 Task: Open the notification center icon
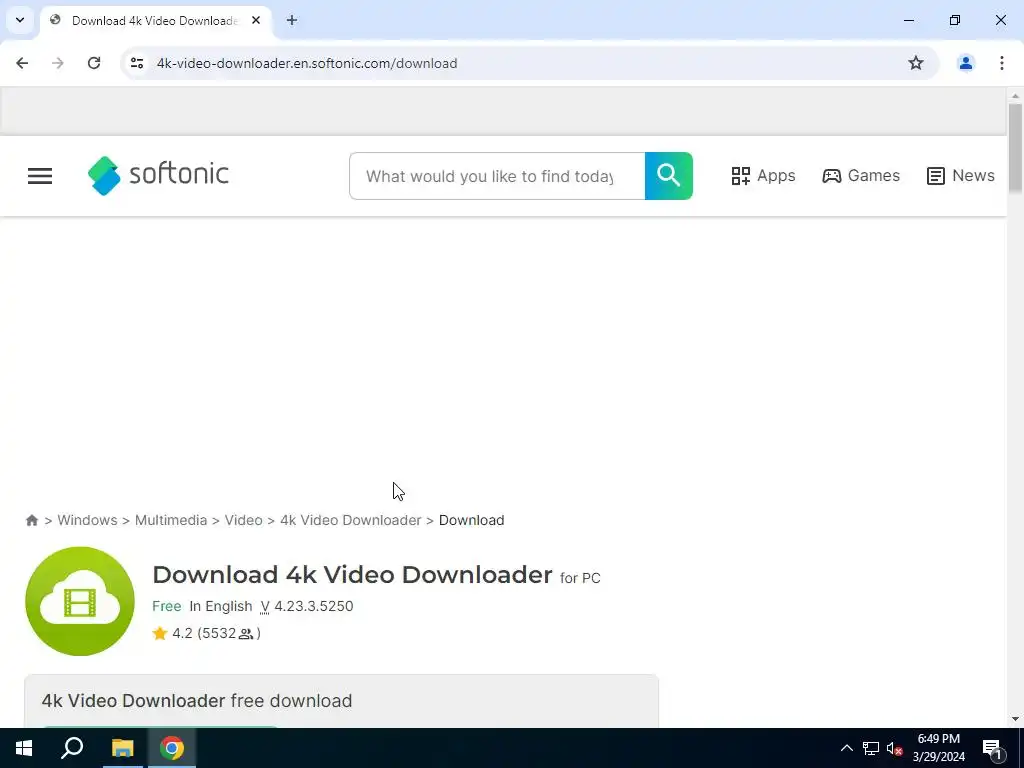(x=993, y=749)
